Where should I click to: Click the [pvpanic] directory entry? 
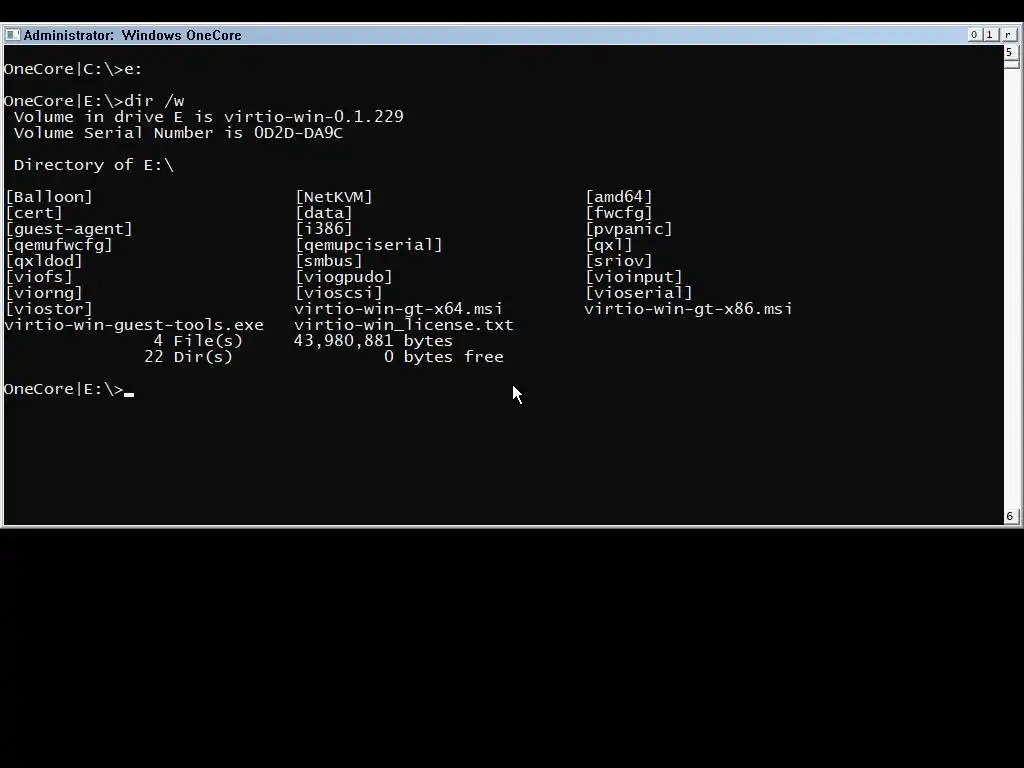[x=629, y=229]
